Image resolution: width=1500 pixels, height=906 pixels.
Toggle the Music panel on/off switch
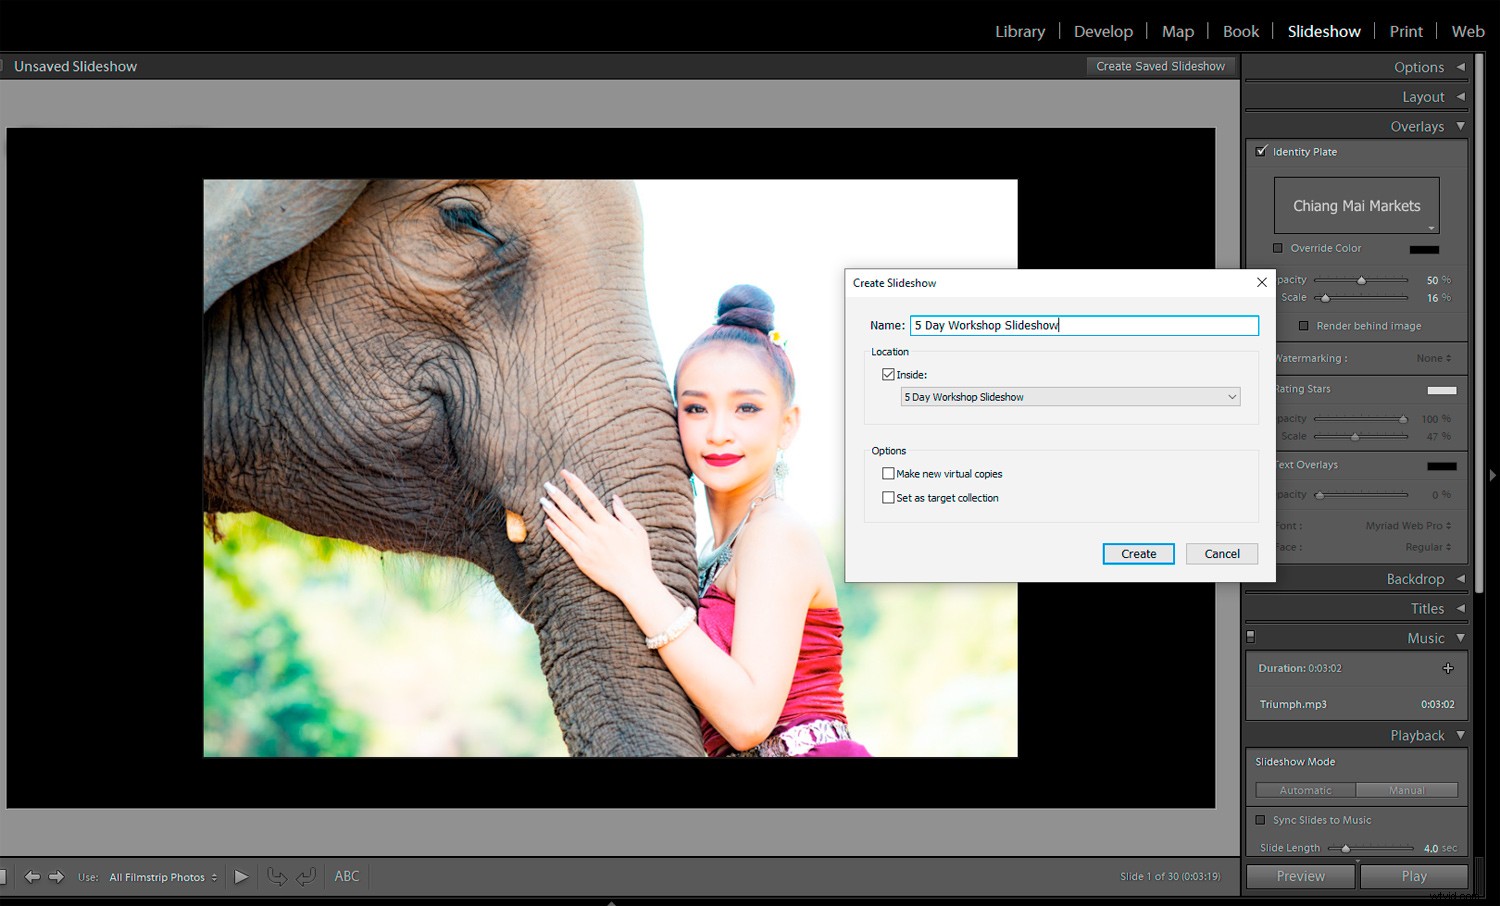pyautogui.click(x=1249, y=636)
